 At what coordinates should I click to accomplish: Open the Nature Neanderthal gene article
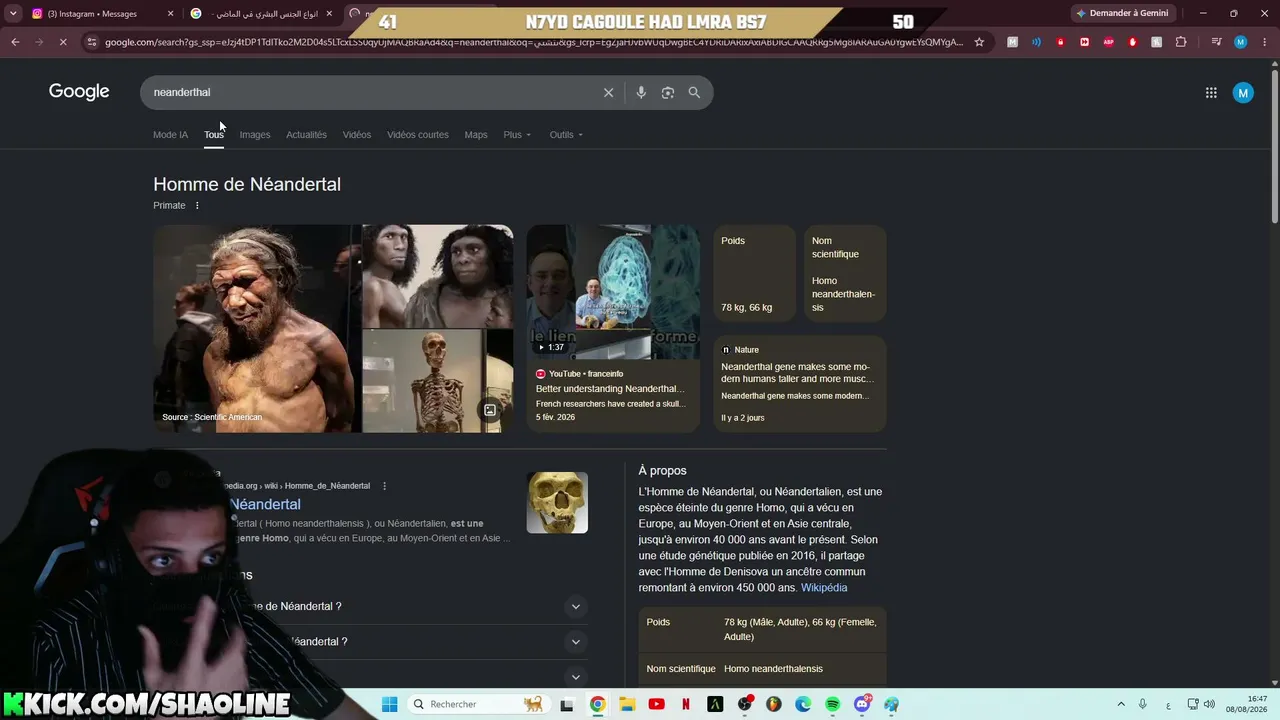pyautogui.click(x=800, y=384)
